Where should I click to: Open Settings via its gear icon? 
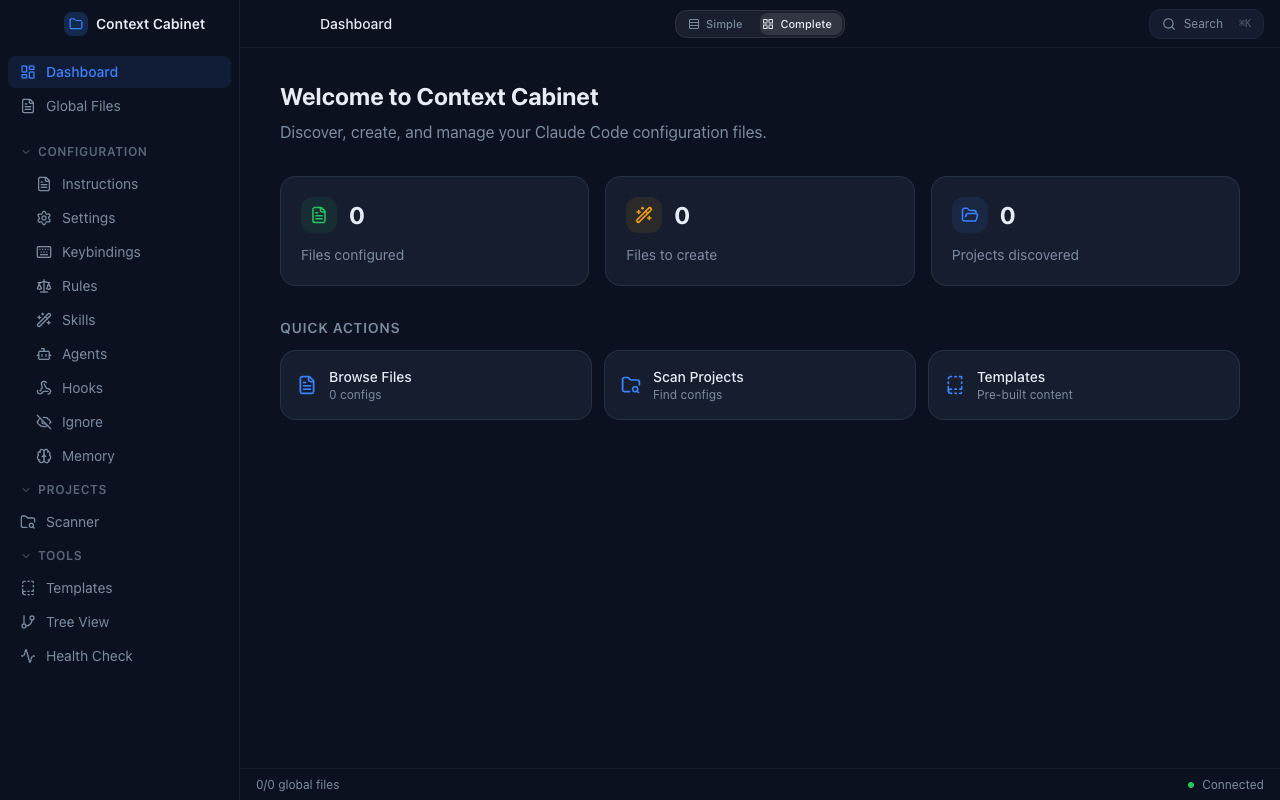coord(43,217)
